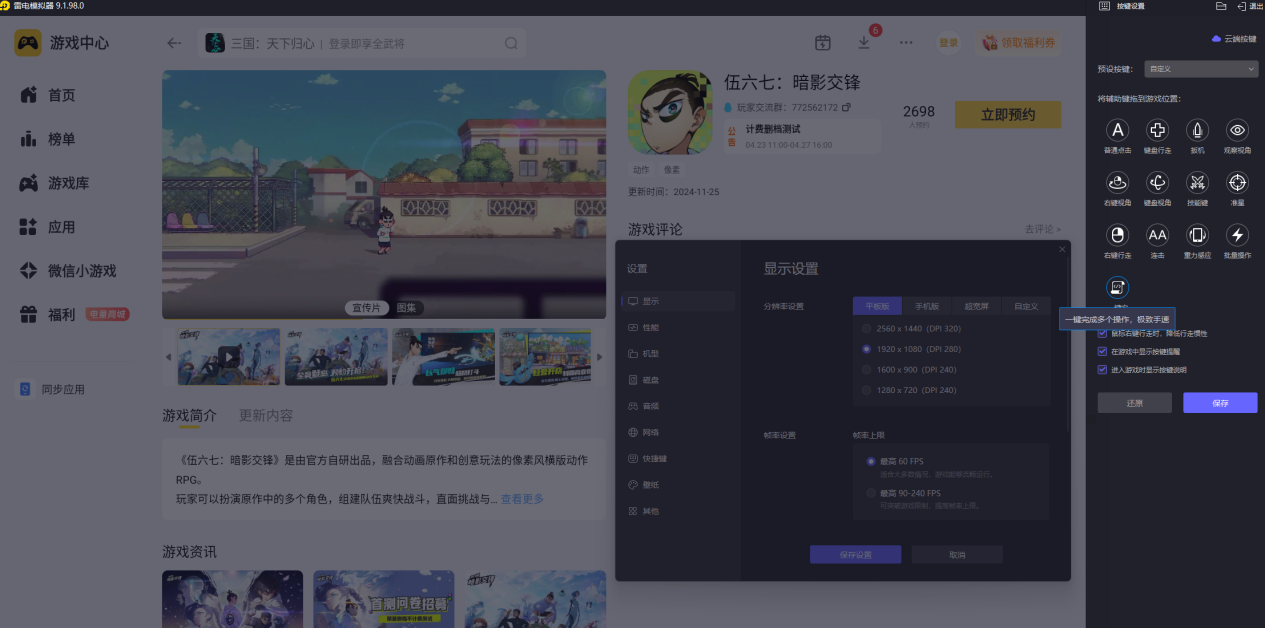Open the folder icon in key settings header
Screen dimensions: 1265x628
tap(1221, 6)
